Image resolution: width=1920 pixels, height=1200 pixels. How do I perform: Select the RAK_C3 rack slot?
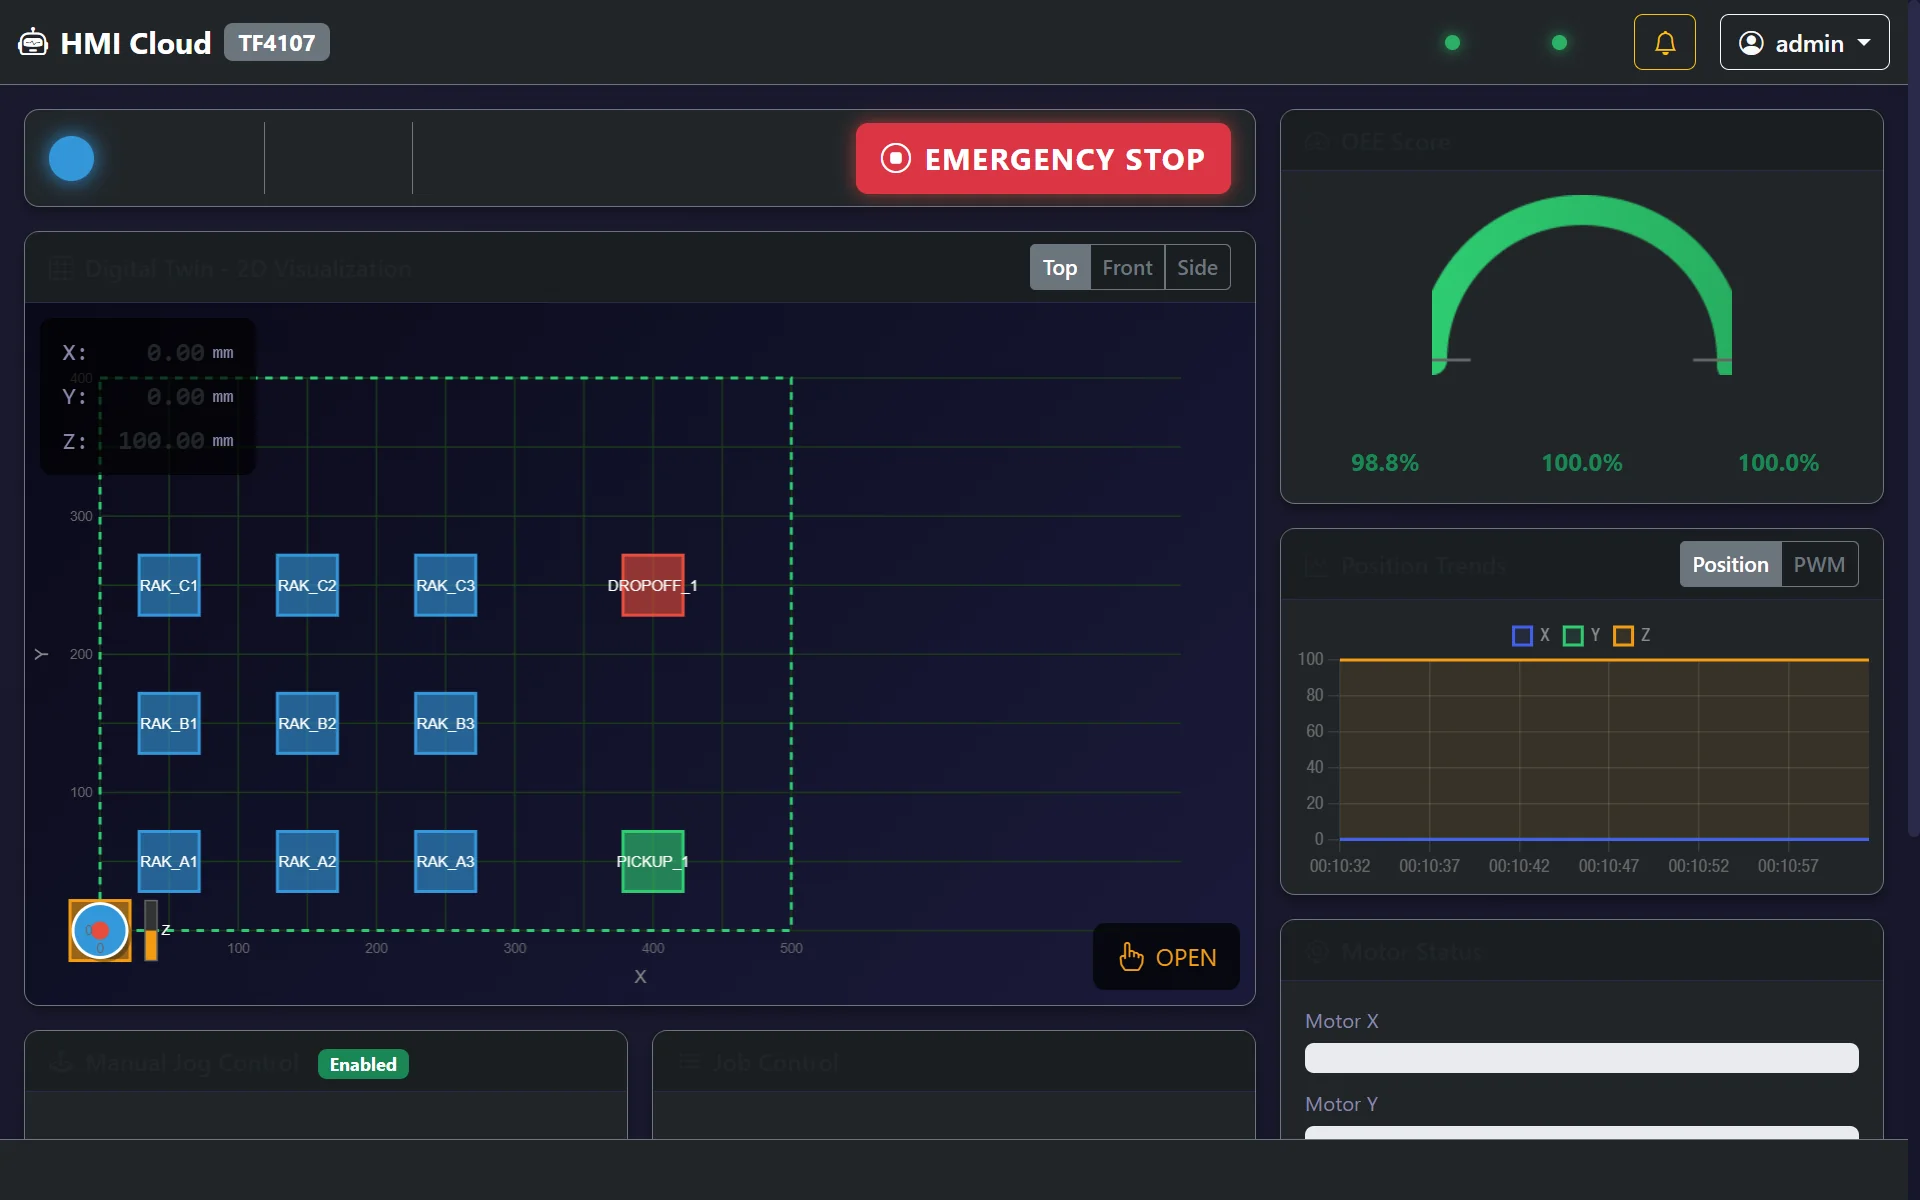point(446,585)
